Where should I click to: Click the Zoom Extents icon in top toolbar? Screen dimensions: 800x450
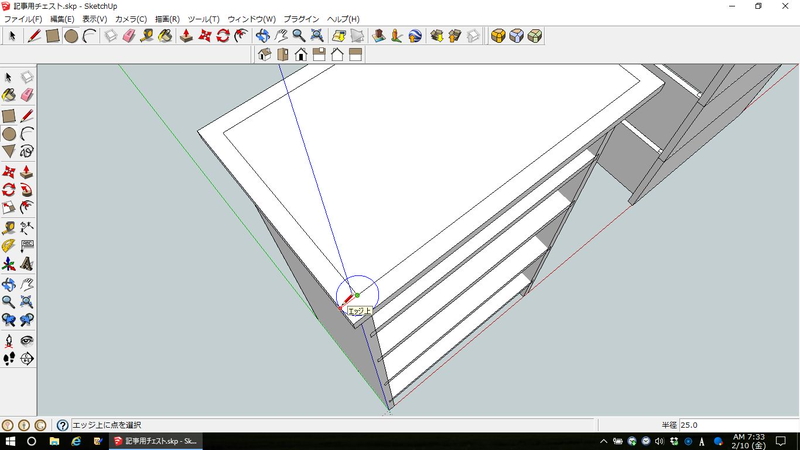(x=318, y=36)
